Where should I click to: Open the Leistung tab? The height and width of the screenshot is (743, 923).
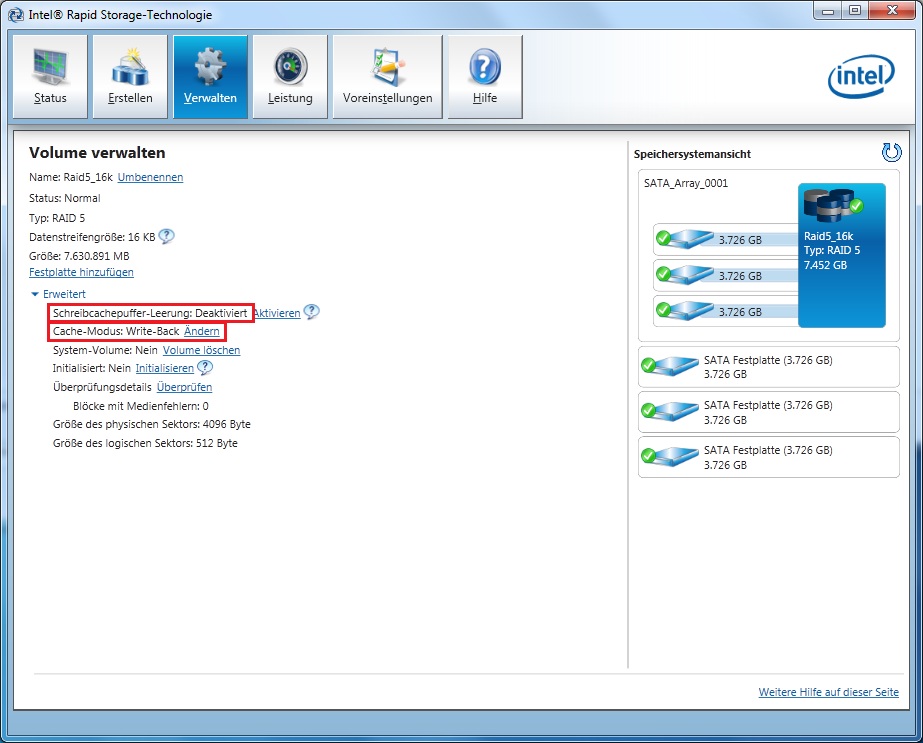290,77
